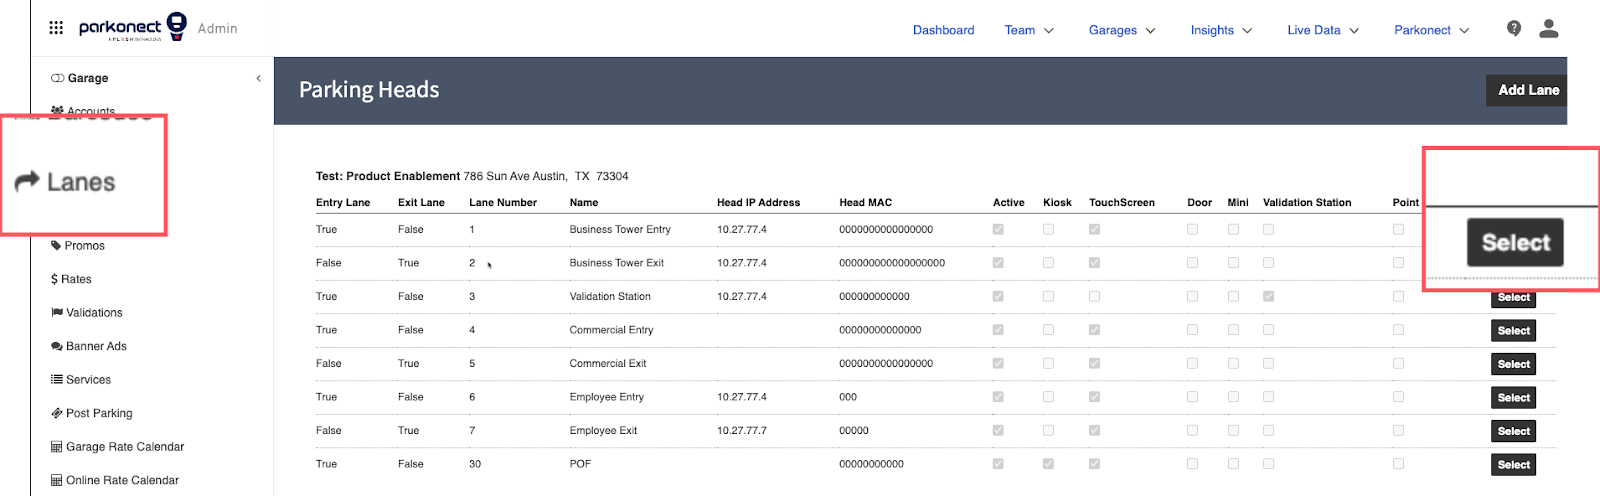This screenshot has width=1600, height=496.
Task: Click the Business Tower Exit name cell
Action: (x=616, y=263)
